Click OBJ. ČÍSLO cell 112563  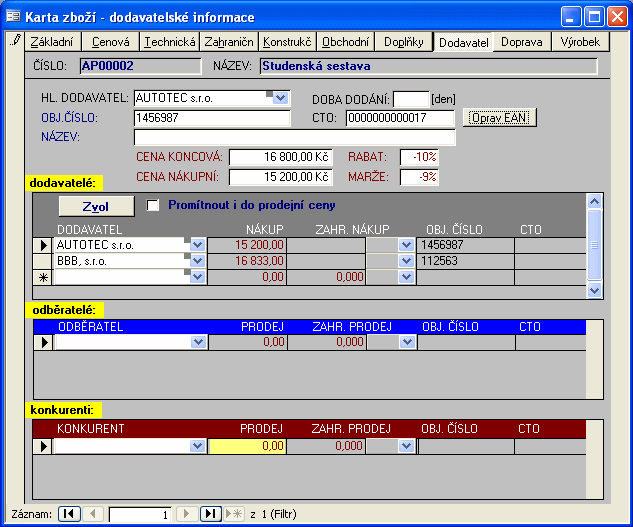pos(465,261)
